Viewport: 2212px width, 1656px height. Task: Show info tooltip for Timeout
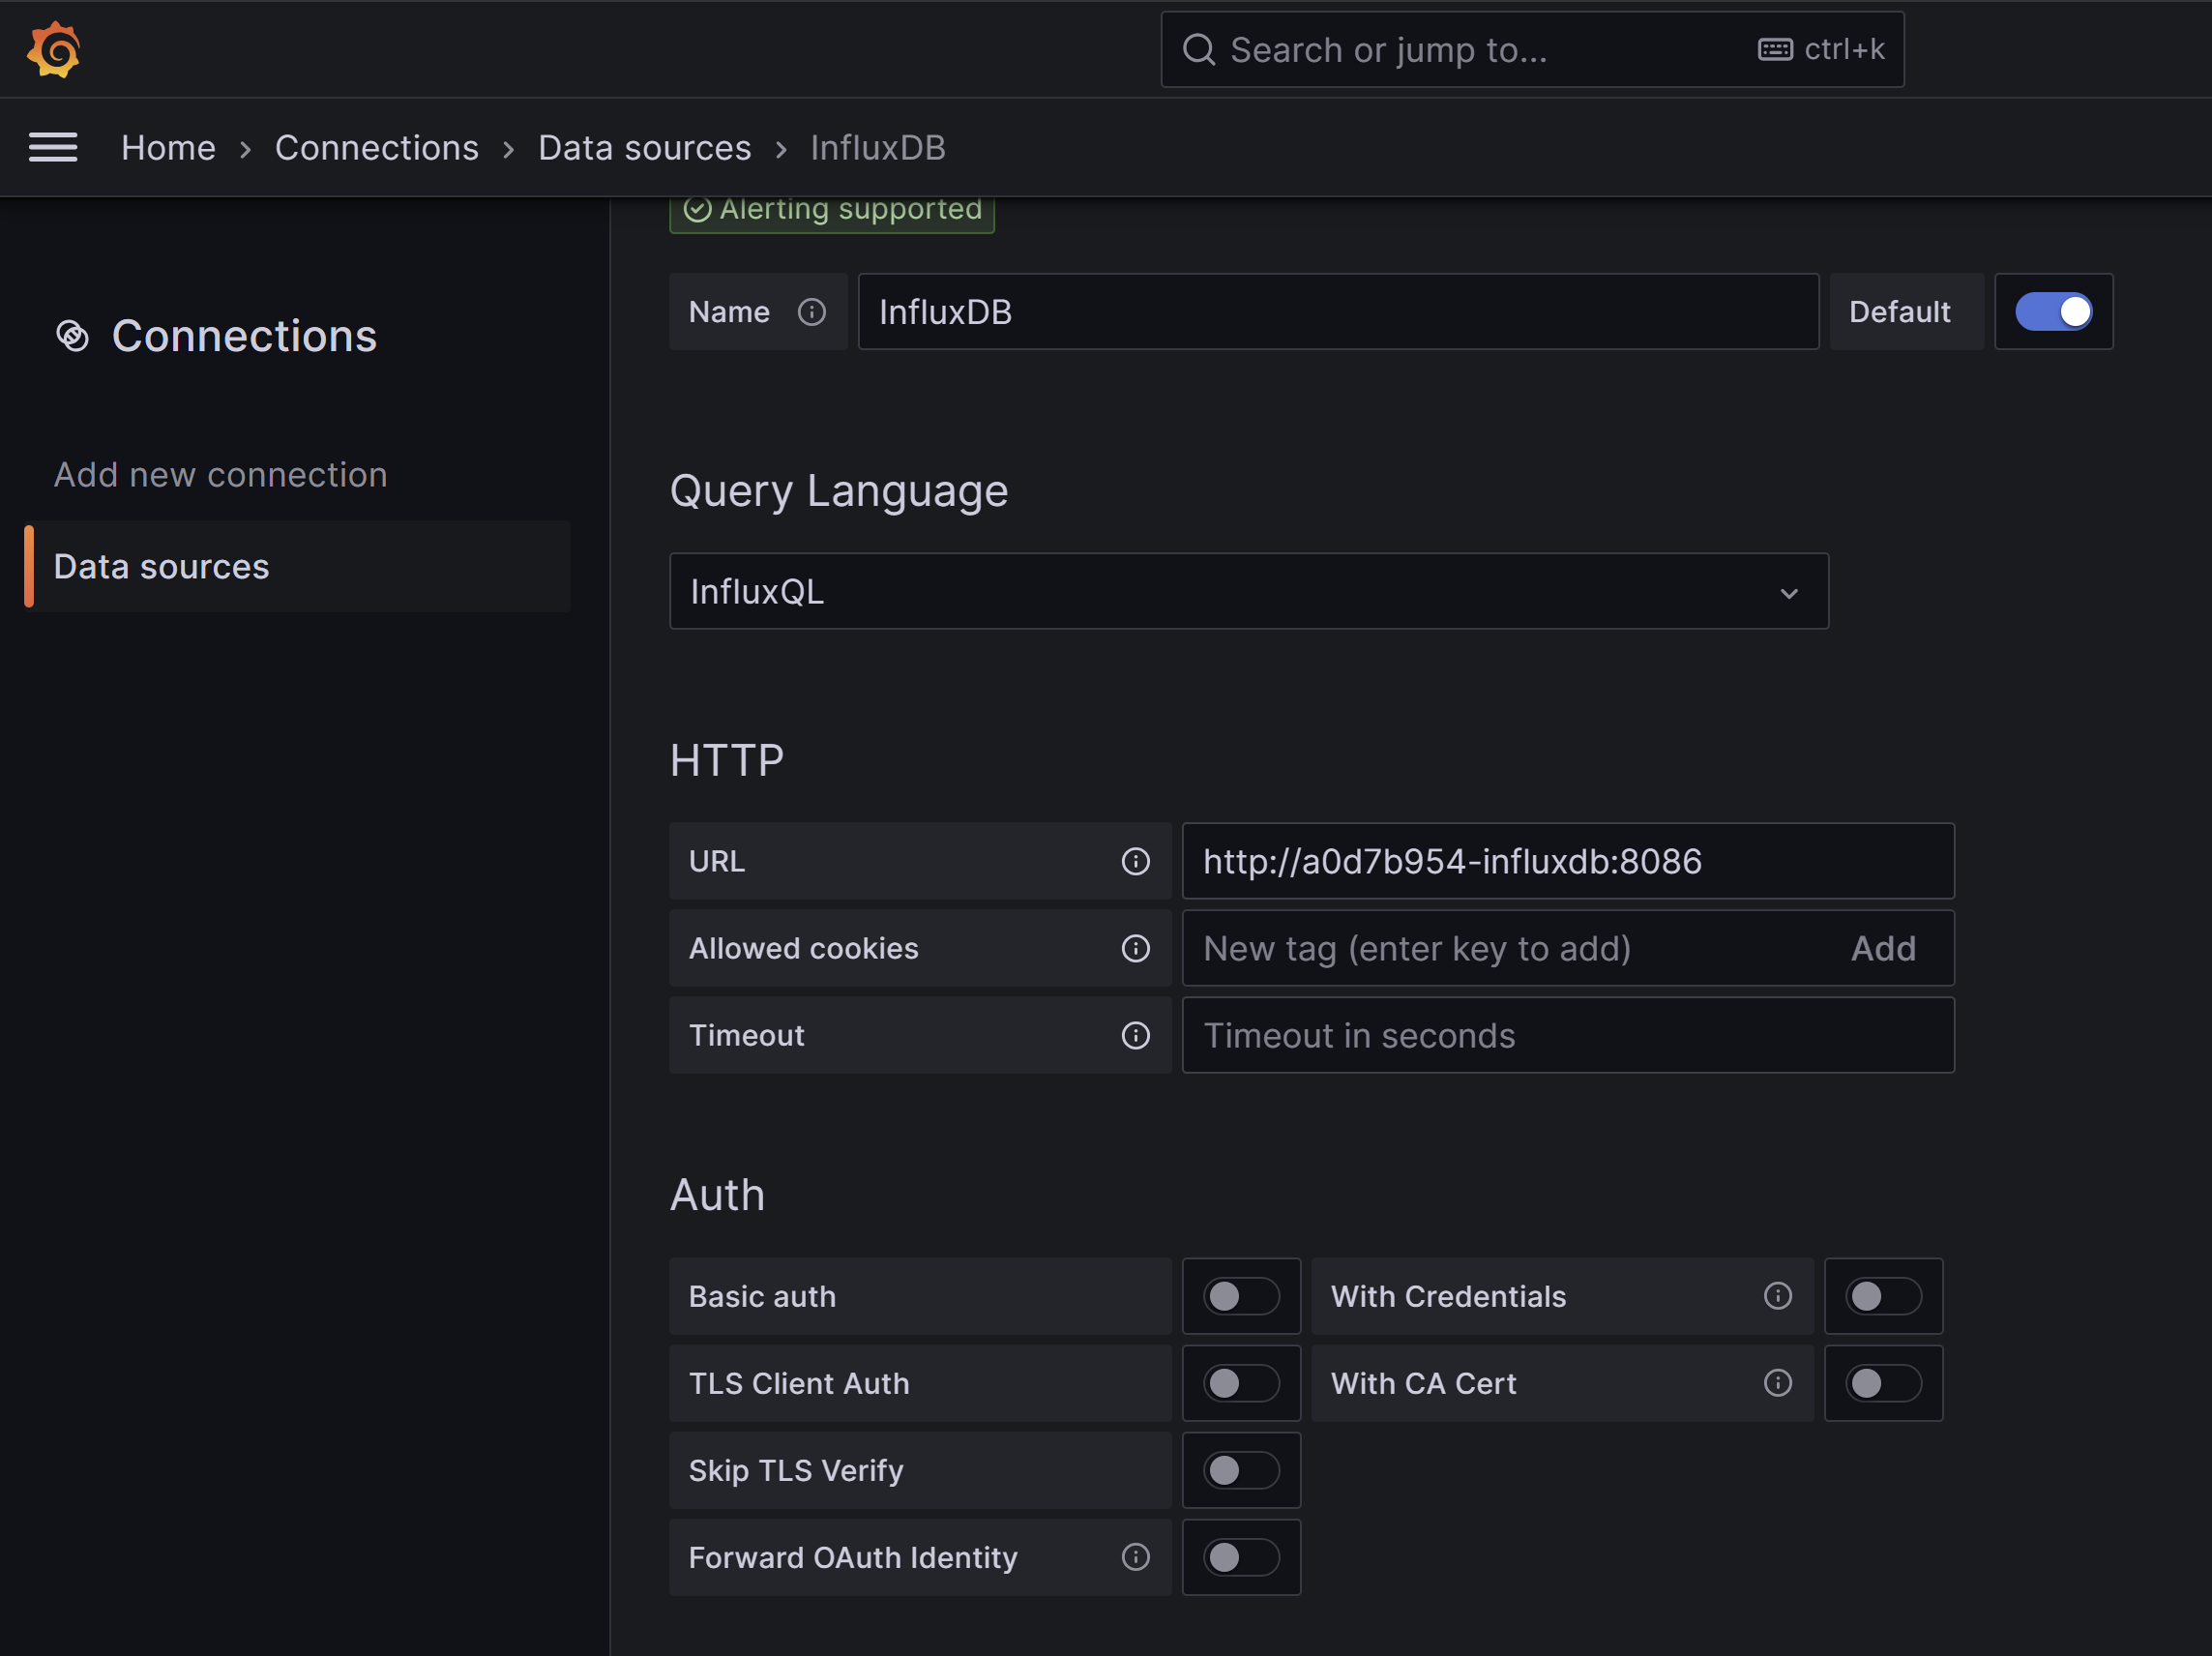(x=1136, y=1035)
